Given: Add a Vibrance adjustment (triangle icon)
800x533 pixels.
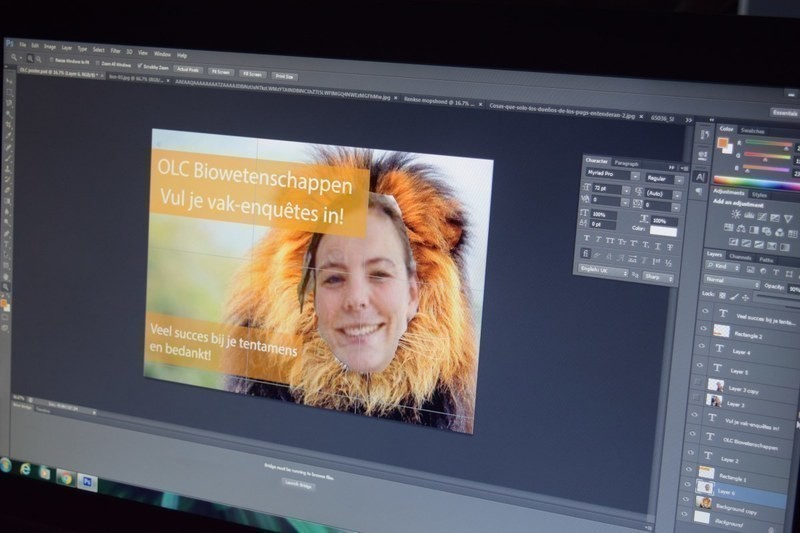Looking at the screenshot, I should (x=788, y=219).
